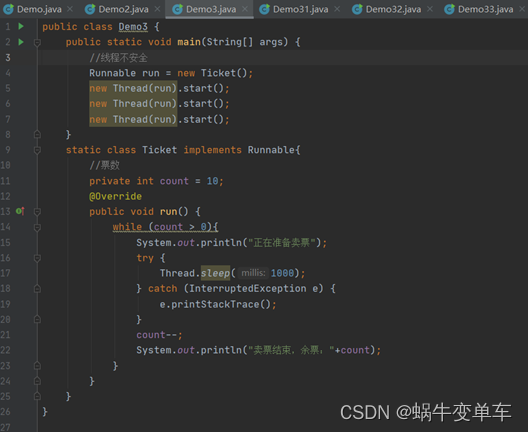528x432 pixels.
Task: Click the Demo2.java file type icon
Action: pyautogui.click(x=90, y=9)
